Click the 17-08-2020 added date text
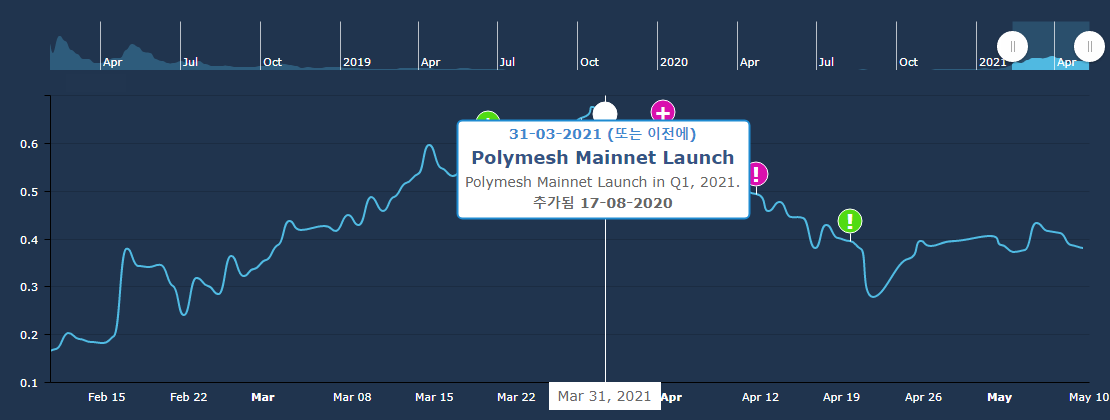Image resolution: width=1110 pixels, height=420 pixels. (x=626, y=203)
